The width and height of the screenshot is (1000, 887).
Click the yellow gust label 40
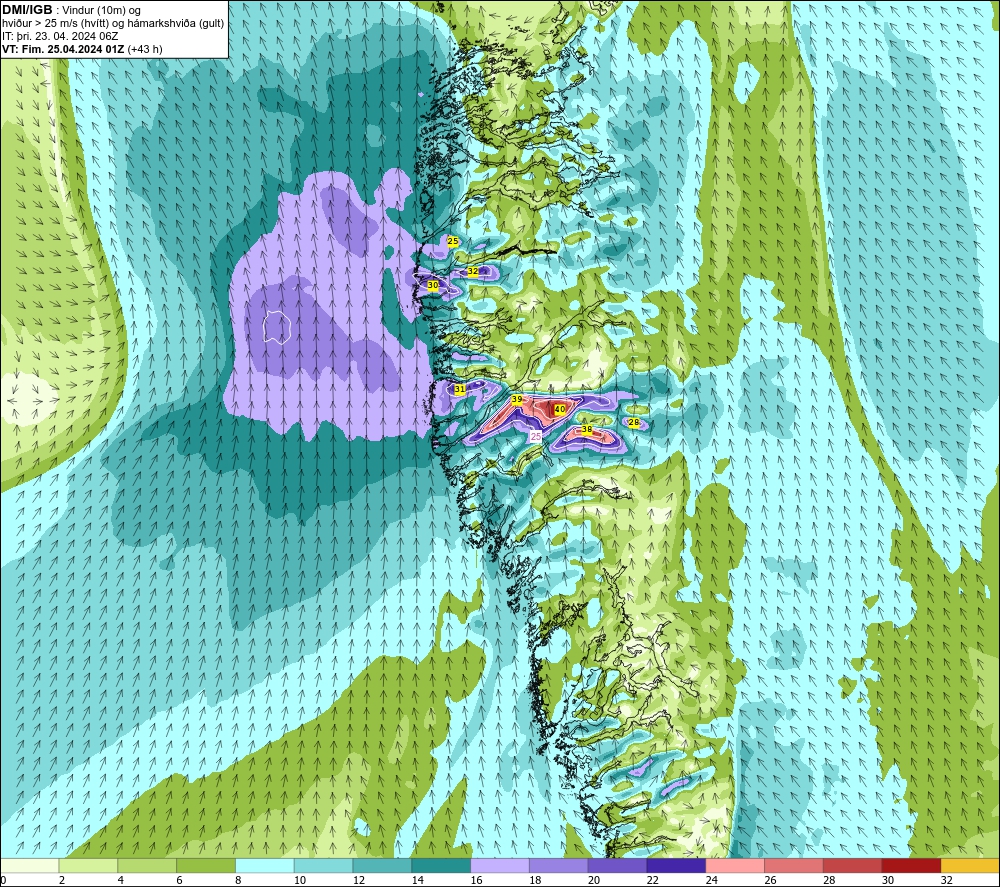(560, 409)
